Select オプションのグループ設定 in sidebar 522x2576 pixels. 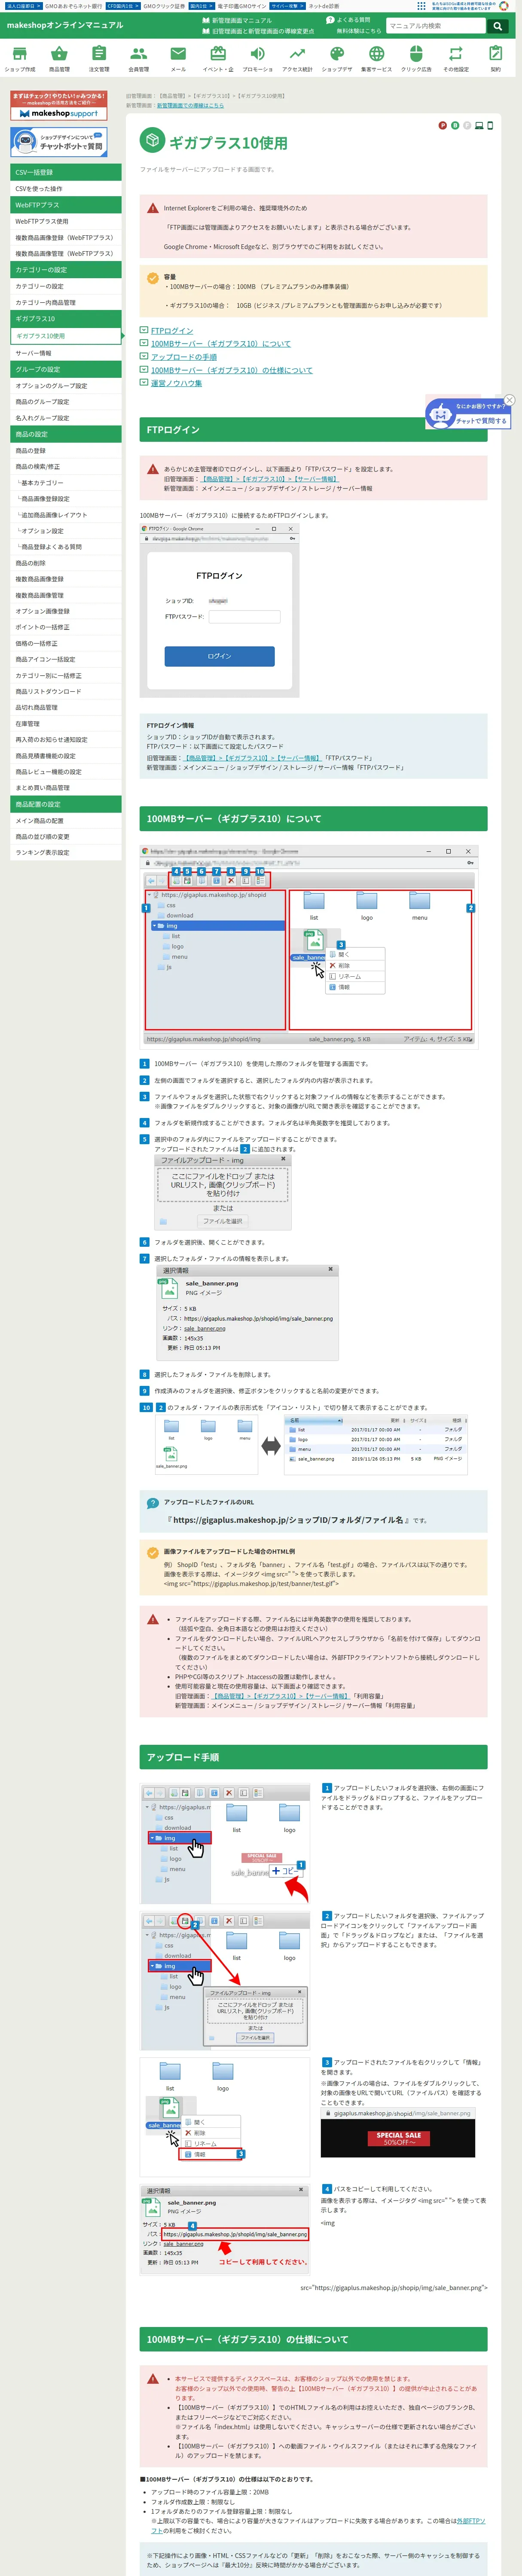click(x=66, y=386)
